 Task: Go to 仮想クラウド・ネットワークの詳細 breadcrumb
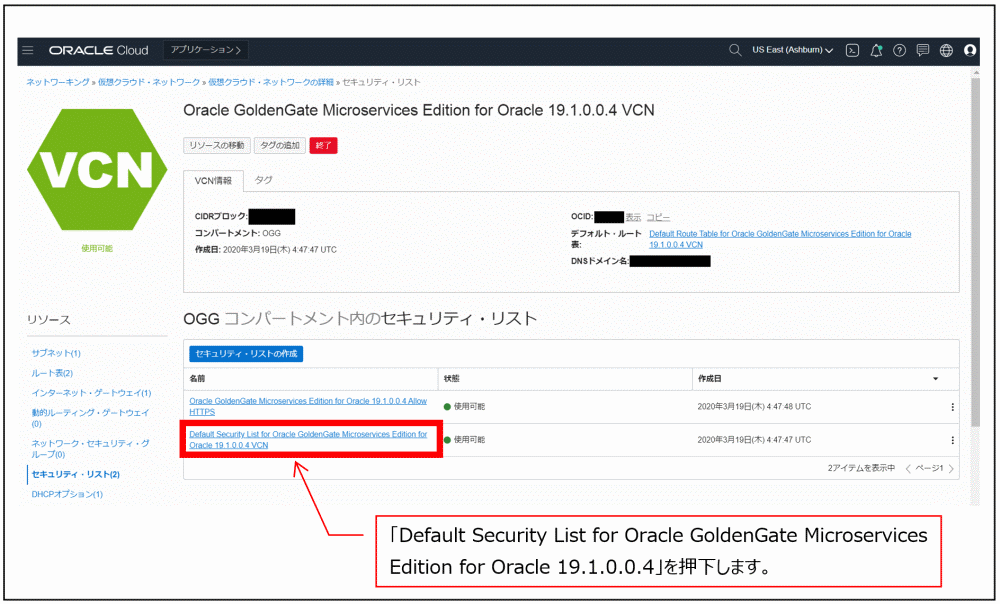[x=271, y=82]
